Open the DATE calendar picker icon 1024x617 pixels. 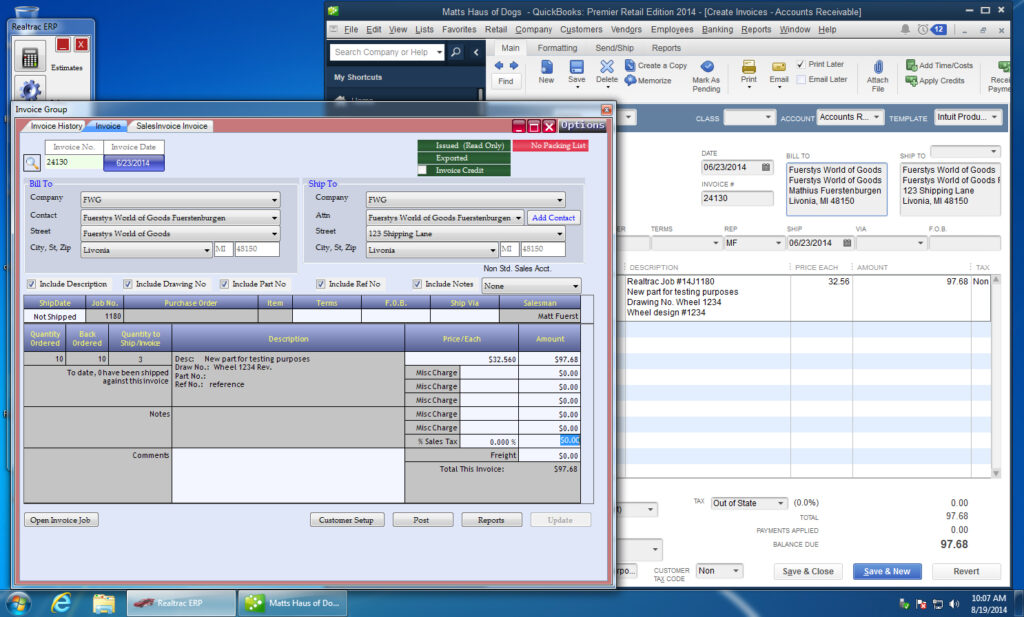tap(766, 167)
